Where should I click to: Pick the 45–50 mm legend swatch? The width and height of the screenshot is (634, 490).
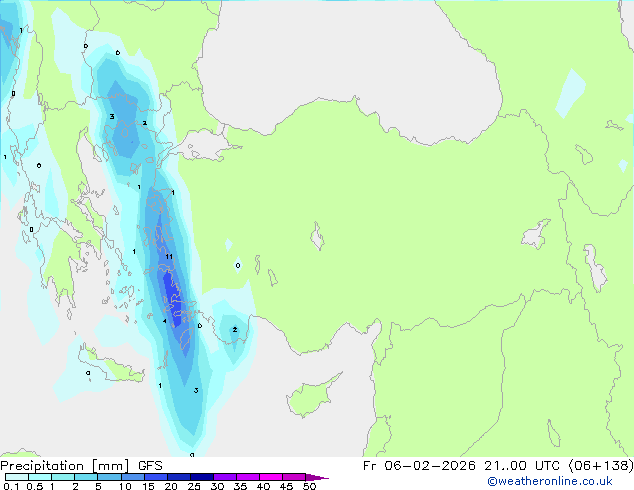point(294,477)
